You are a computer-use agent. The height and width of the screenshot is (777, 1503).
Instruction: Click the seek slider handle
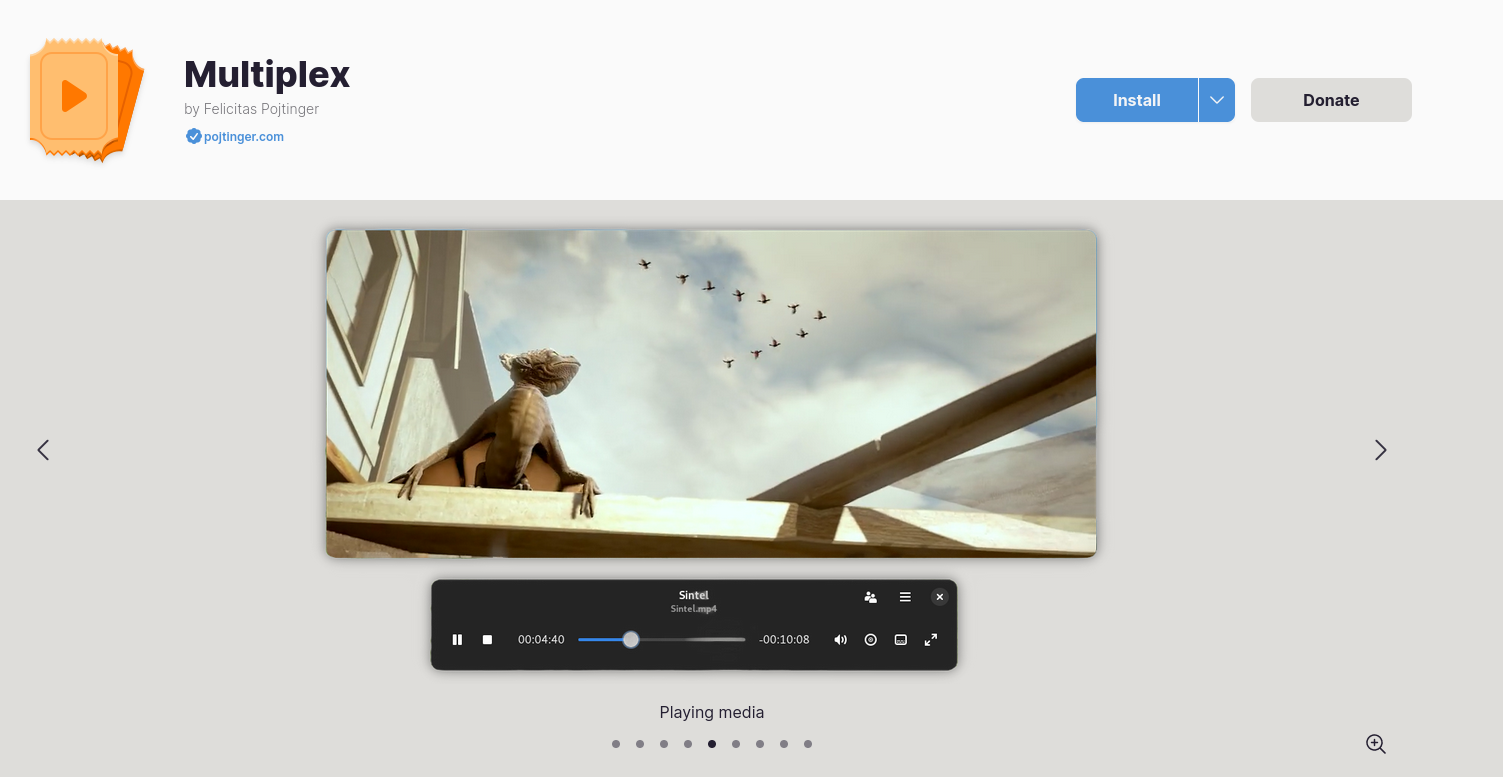[x=631, y=640]
